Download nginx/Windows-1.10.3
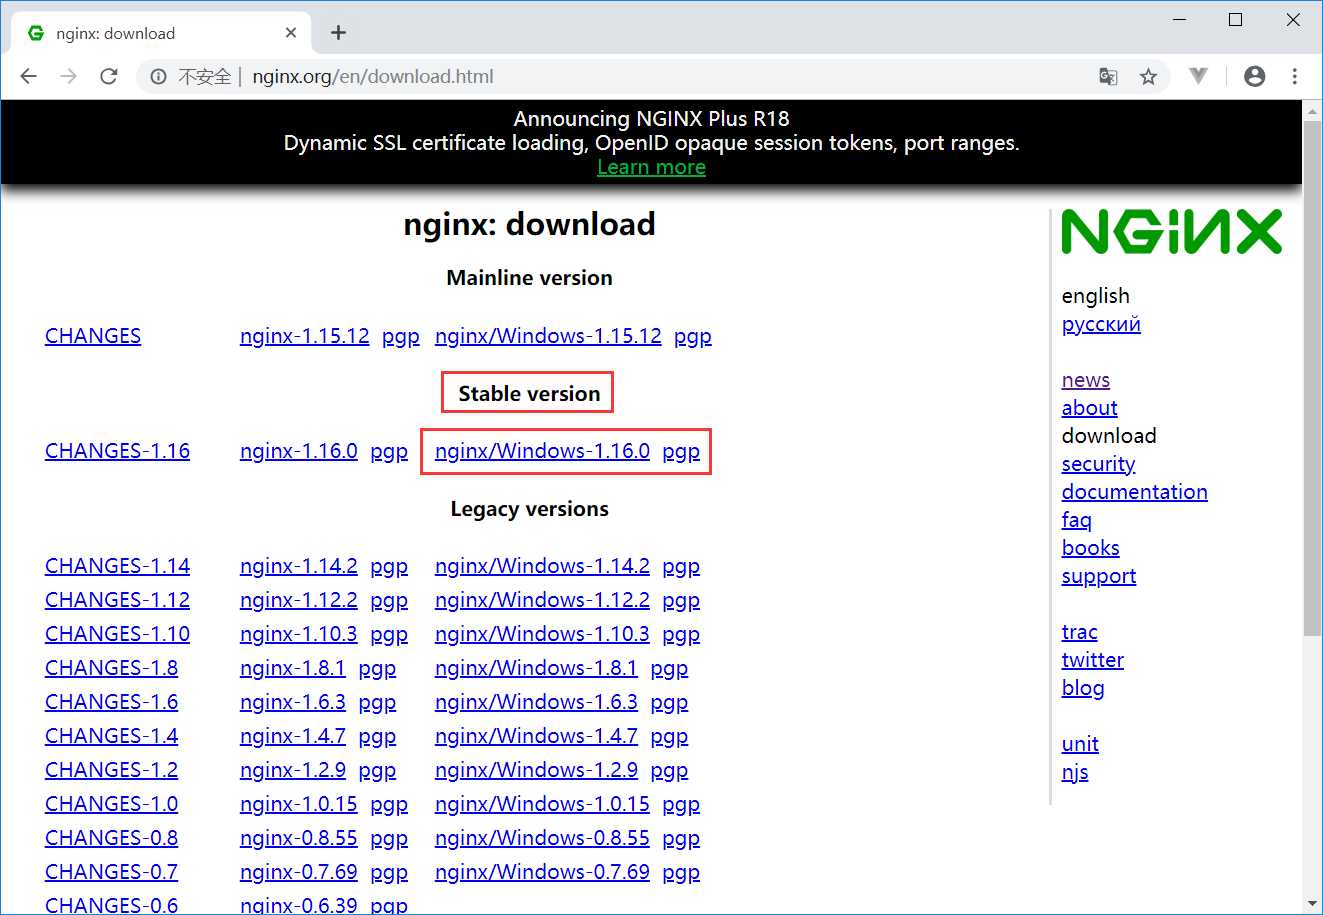1323x915 pixels. (x=542, y=634)
